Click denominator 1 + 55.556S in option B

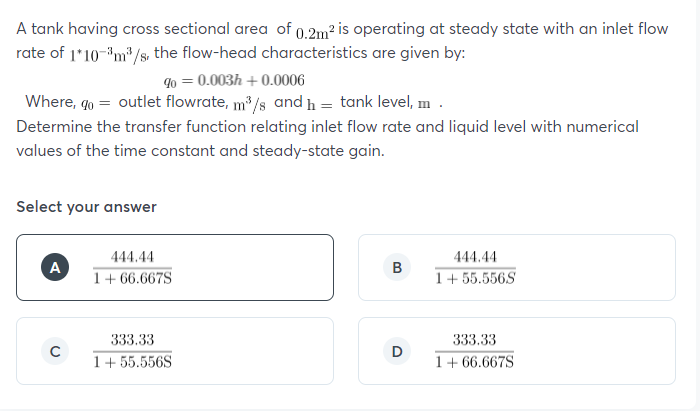point(475,278)
